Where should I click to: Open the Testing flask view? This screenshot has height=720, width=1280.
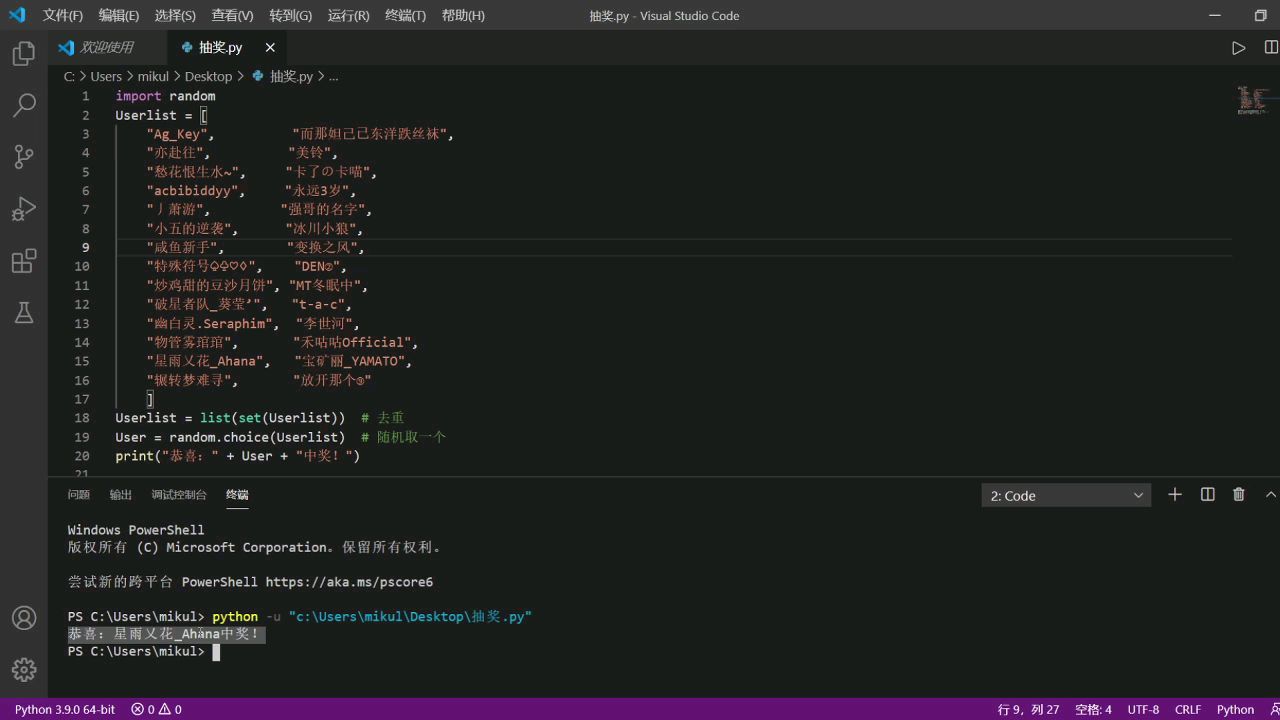[x=24, y=313]
